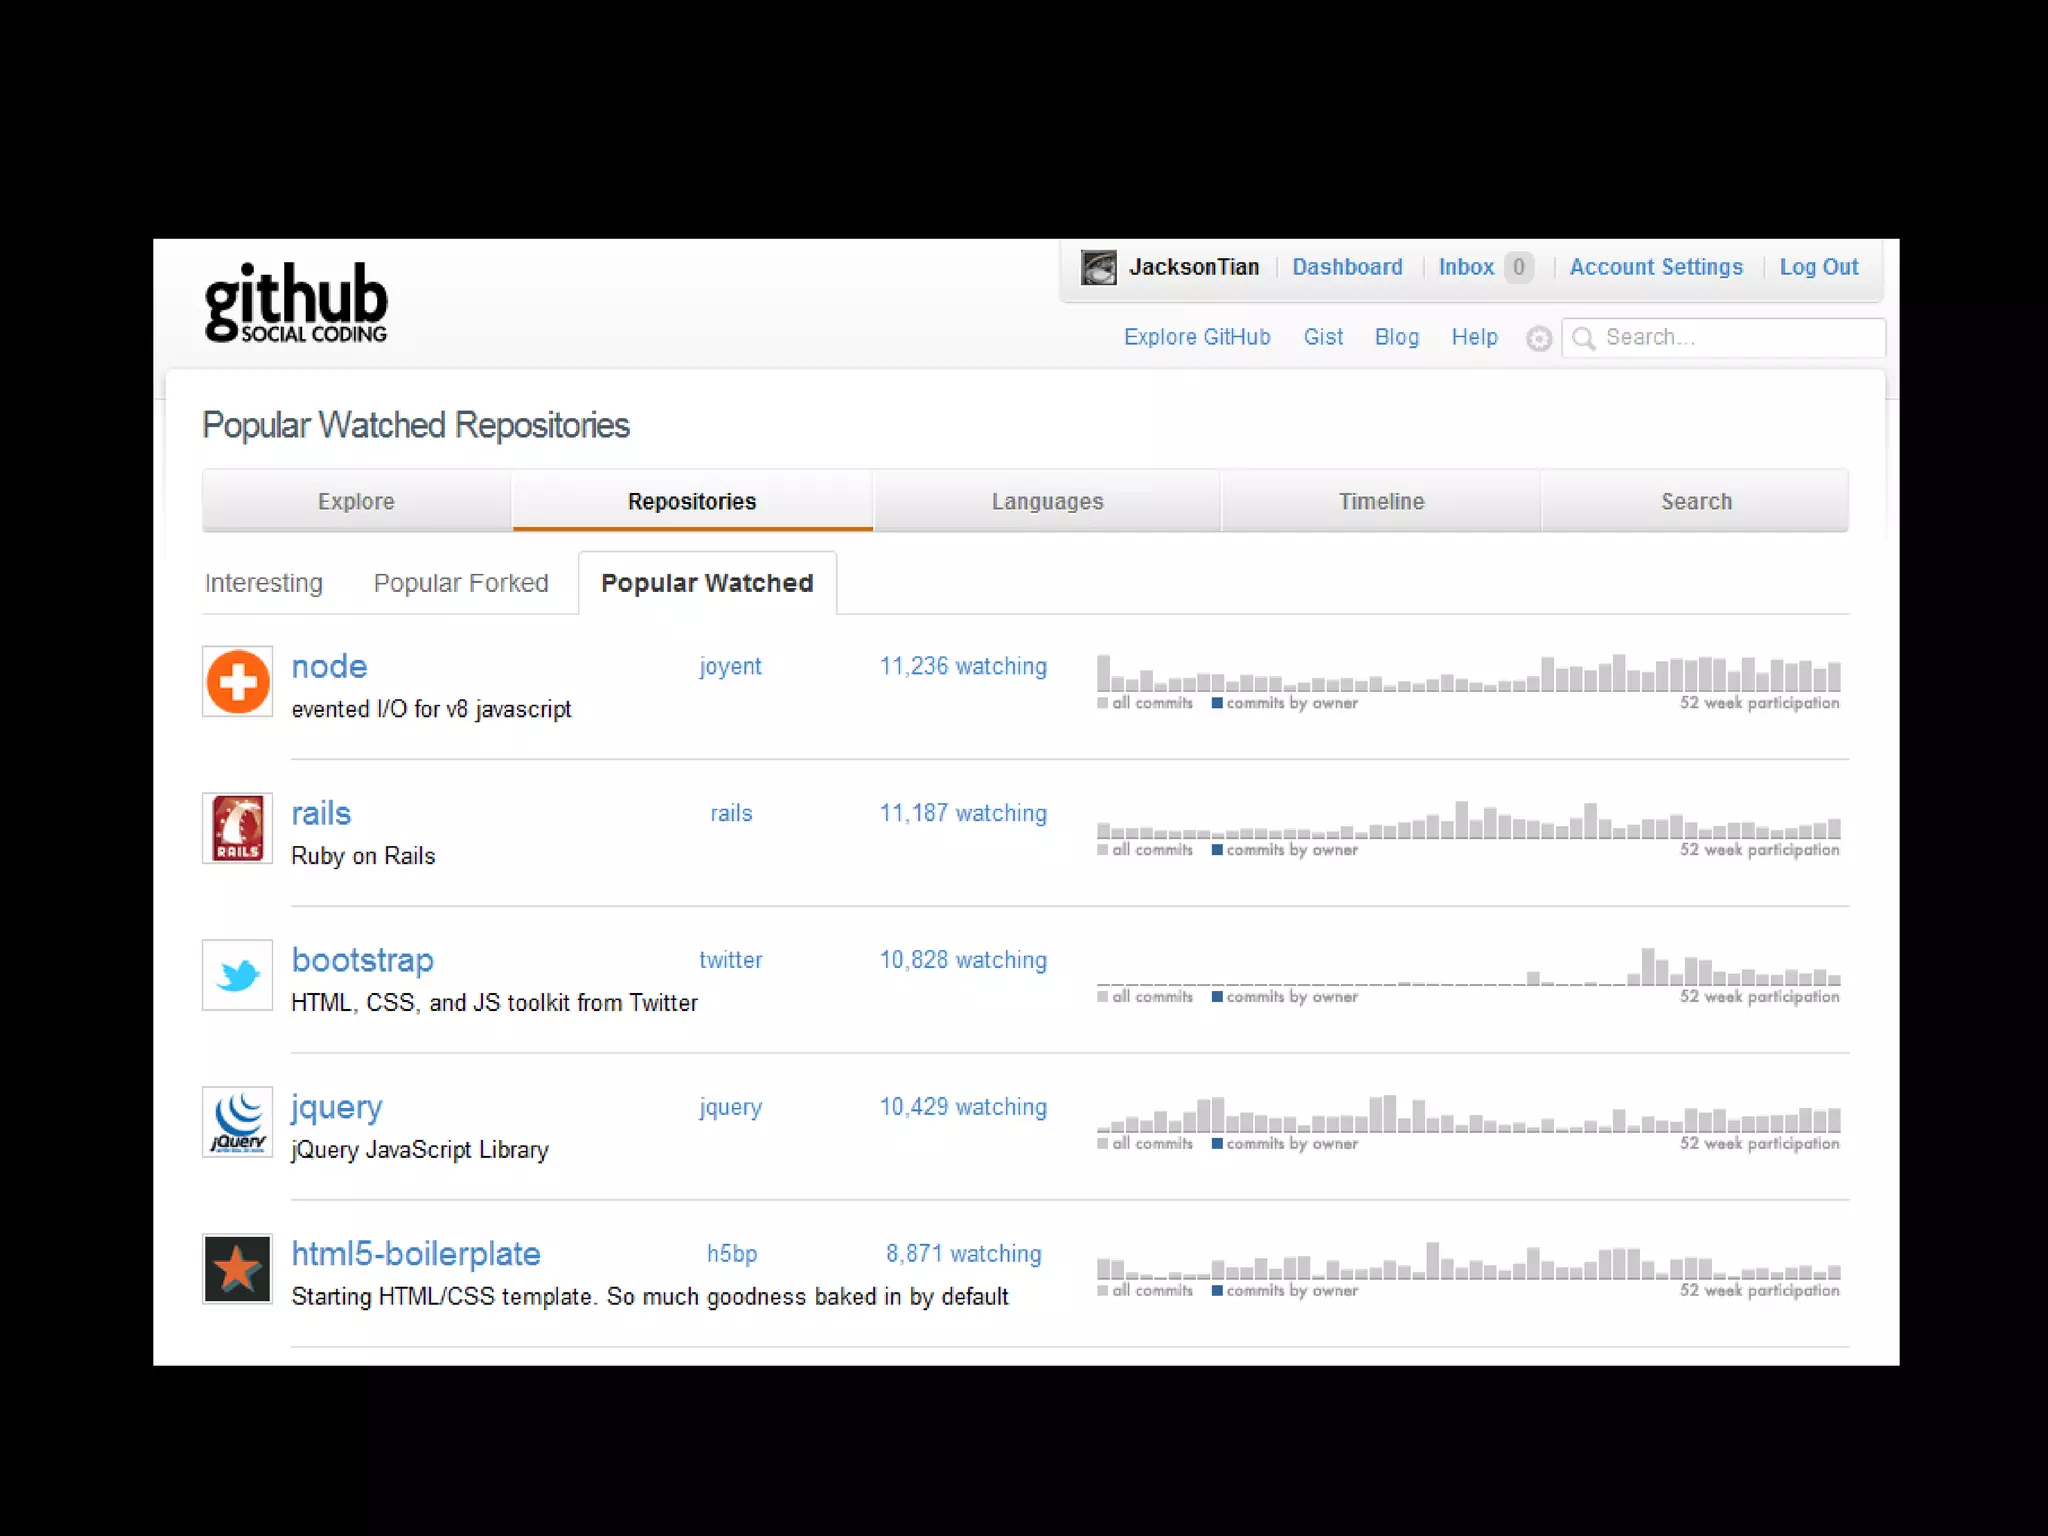Open the bootstrap repository link
Screen dimensions: 2048x1536
362,960
